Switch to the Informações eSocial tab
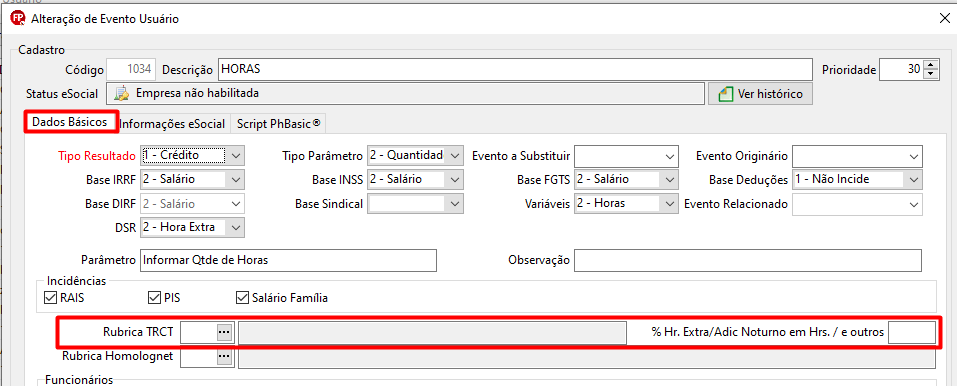The width and height of the screenshot is (957, 386). coord(172,124)
